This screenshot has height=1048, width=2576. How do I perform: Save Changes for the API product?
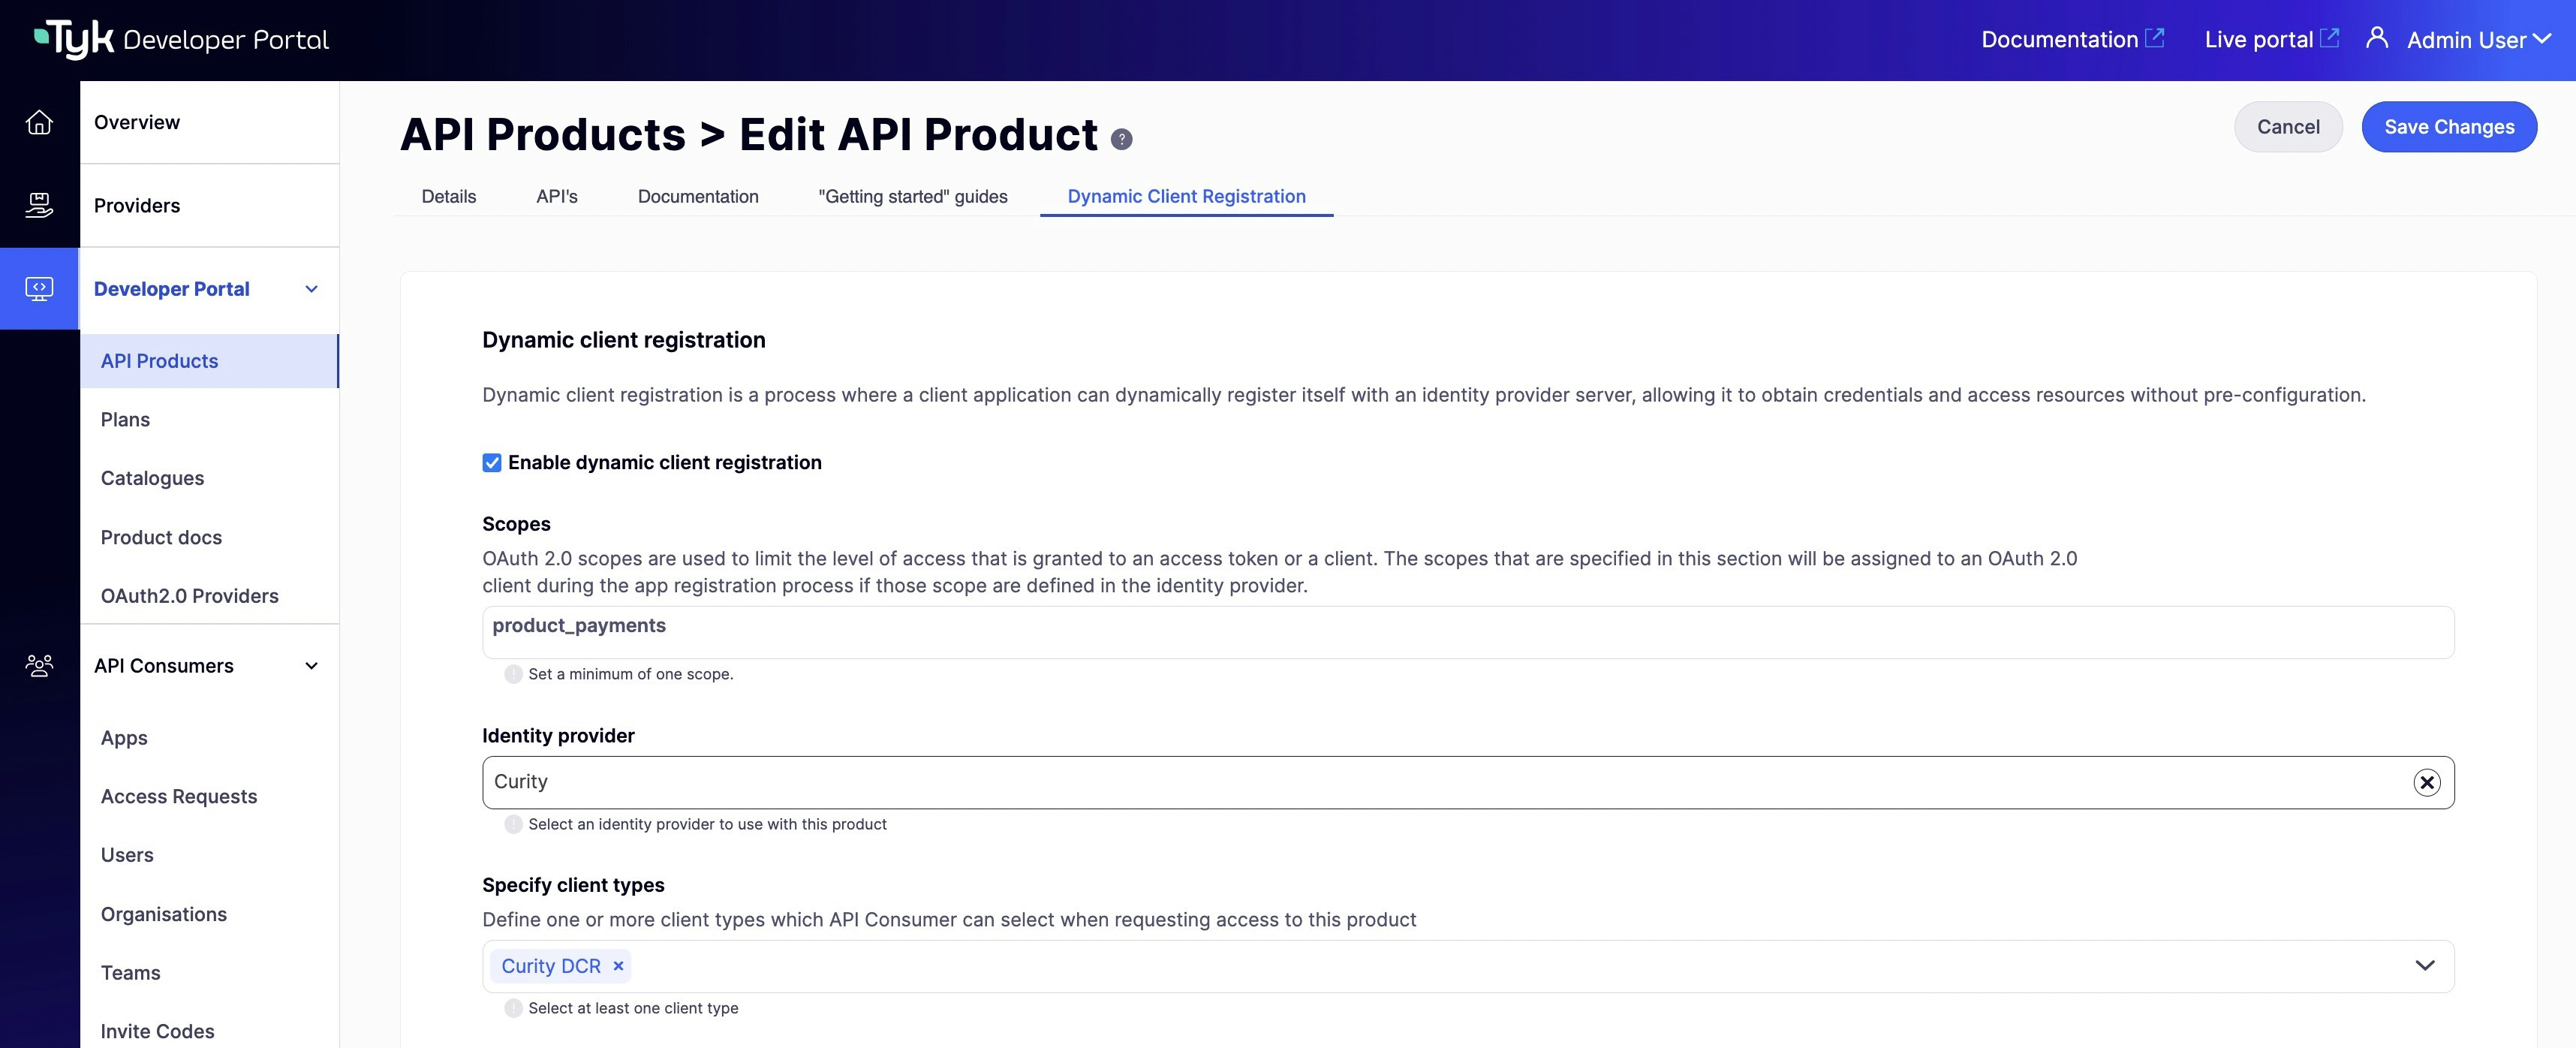[x=2449, y=126]
